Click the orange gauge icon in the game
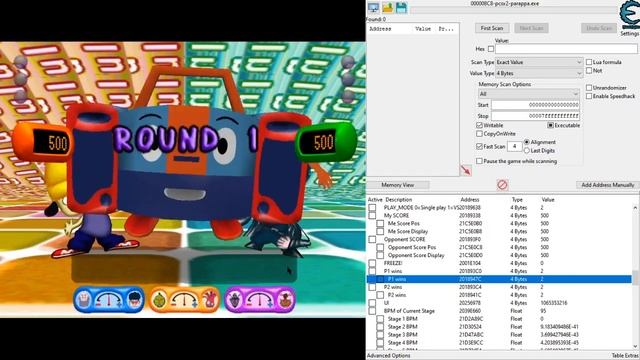 tap(184, 300)
